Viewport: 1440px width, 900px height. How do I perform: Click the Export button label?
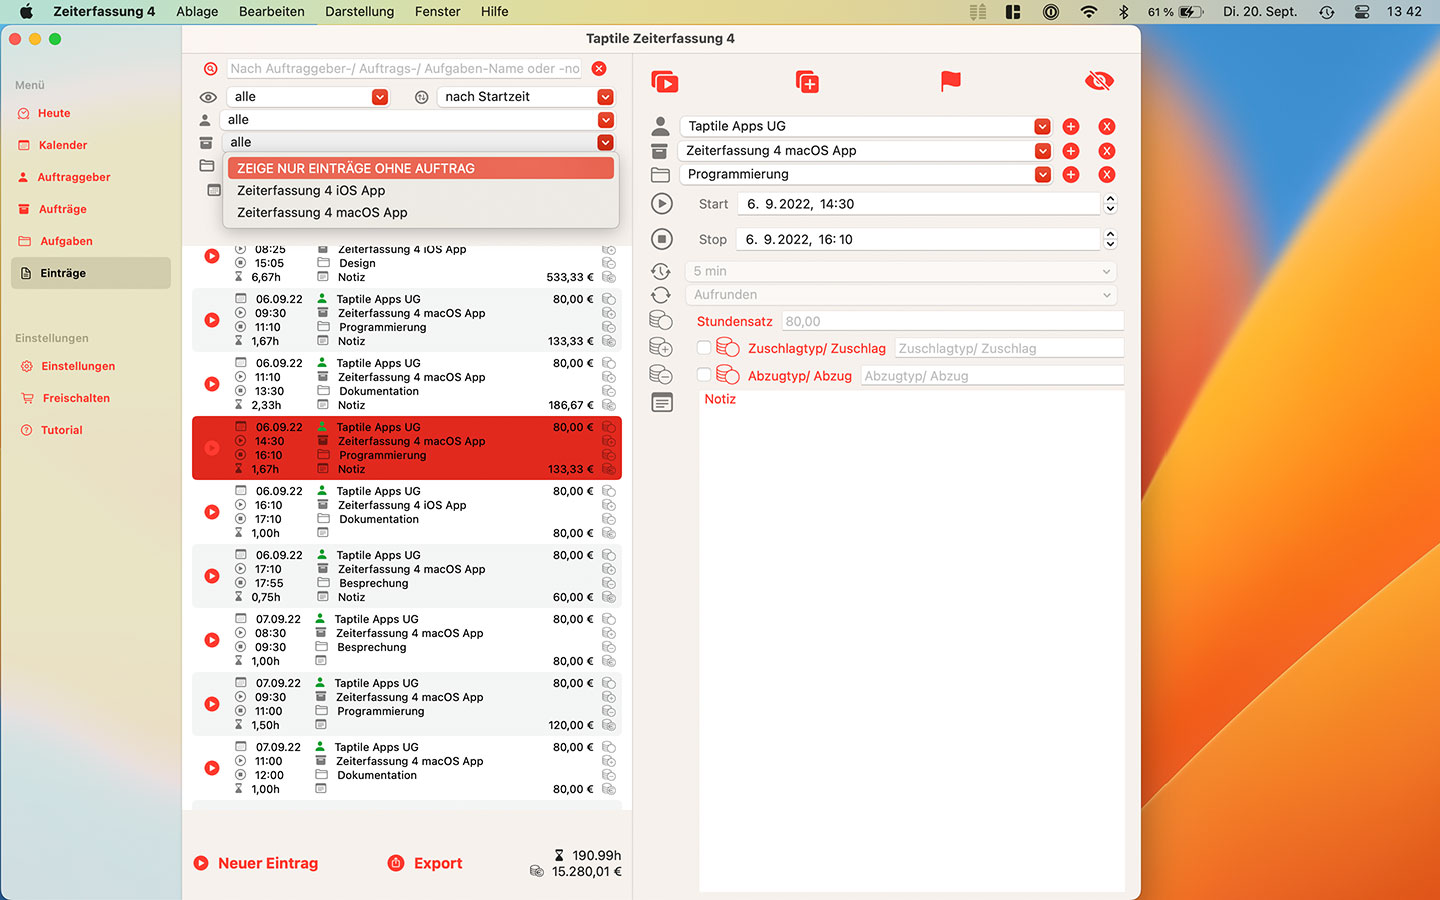pyautogui.click(x=438, y=863)
